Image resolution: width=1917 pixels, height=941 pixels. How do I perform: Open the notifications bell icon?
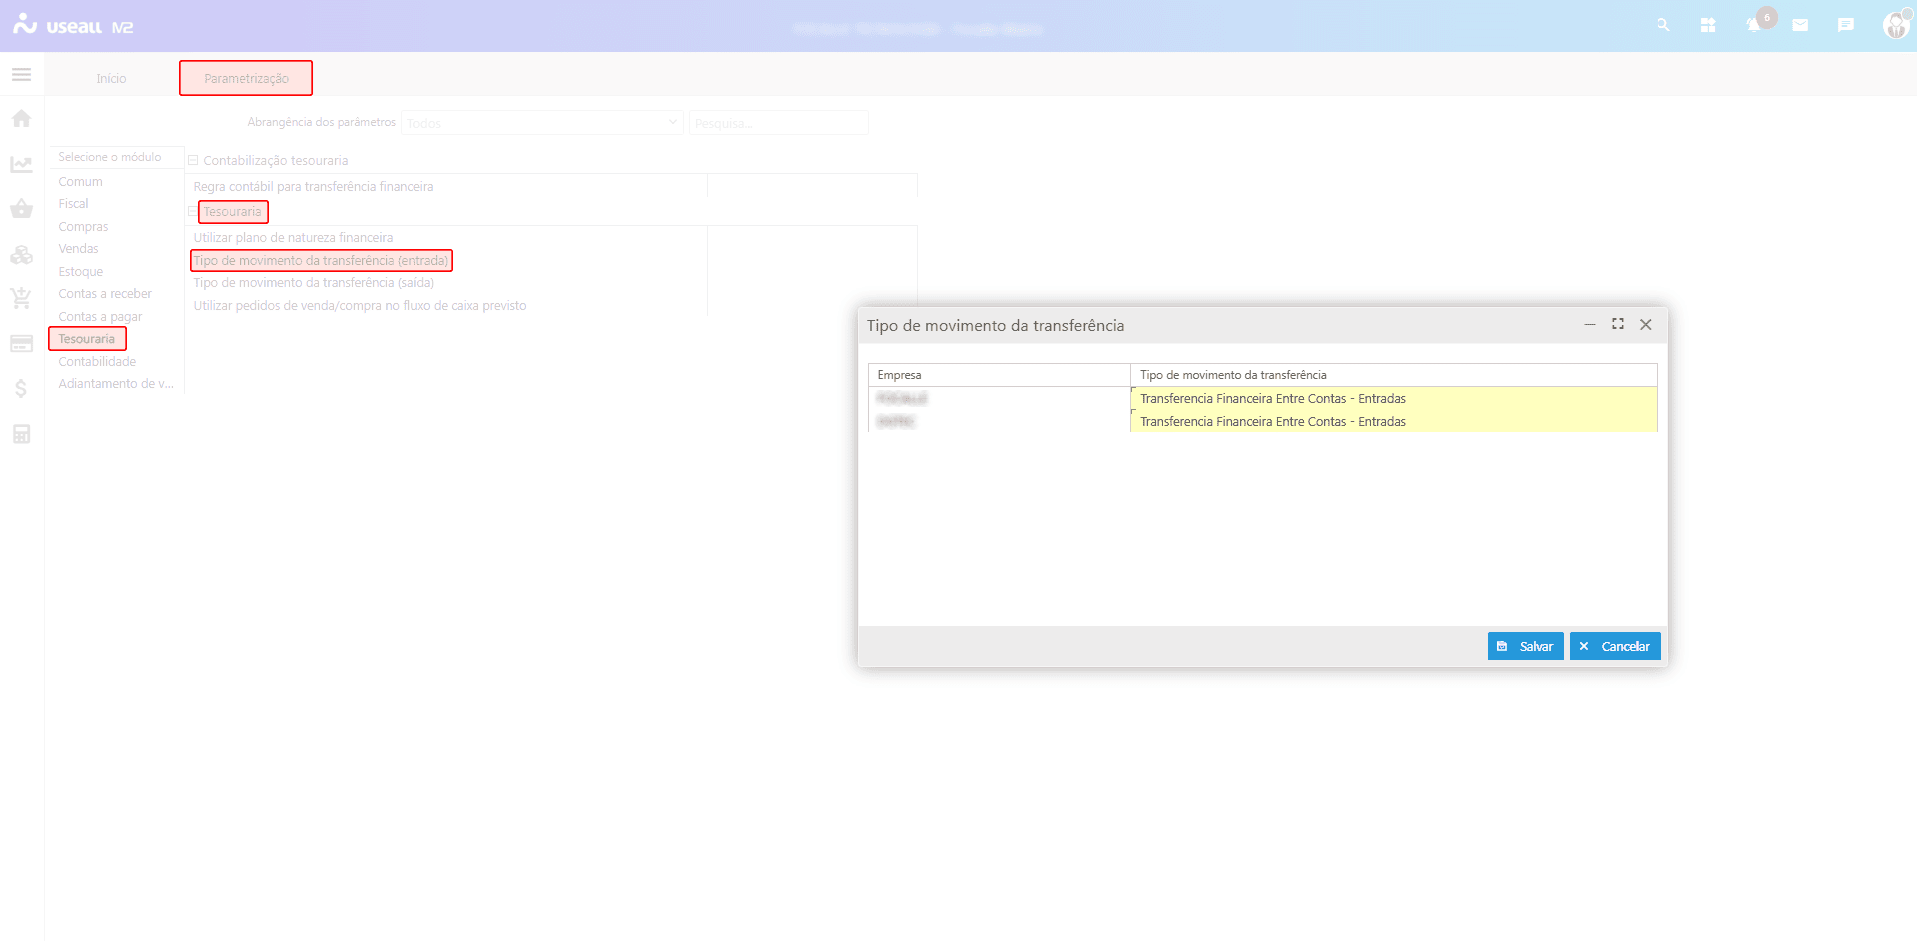1753,25
